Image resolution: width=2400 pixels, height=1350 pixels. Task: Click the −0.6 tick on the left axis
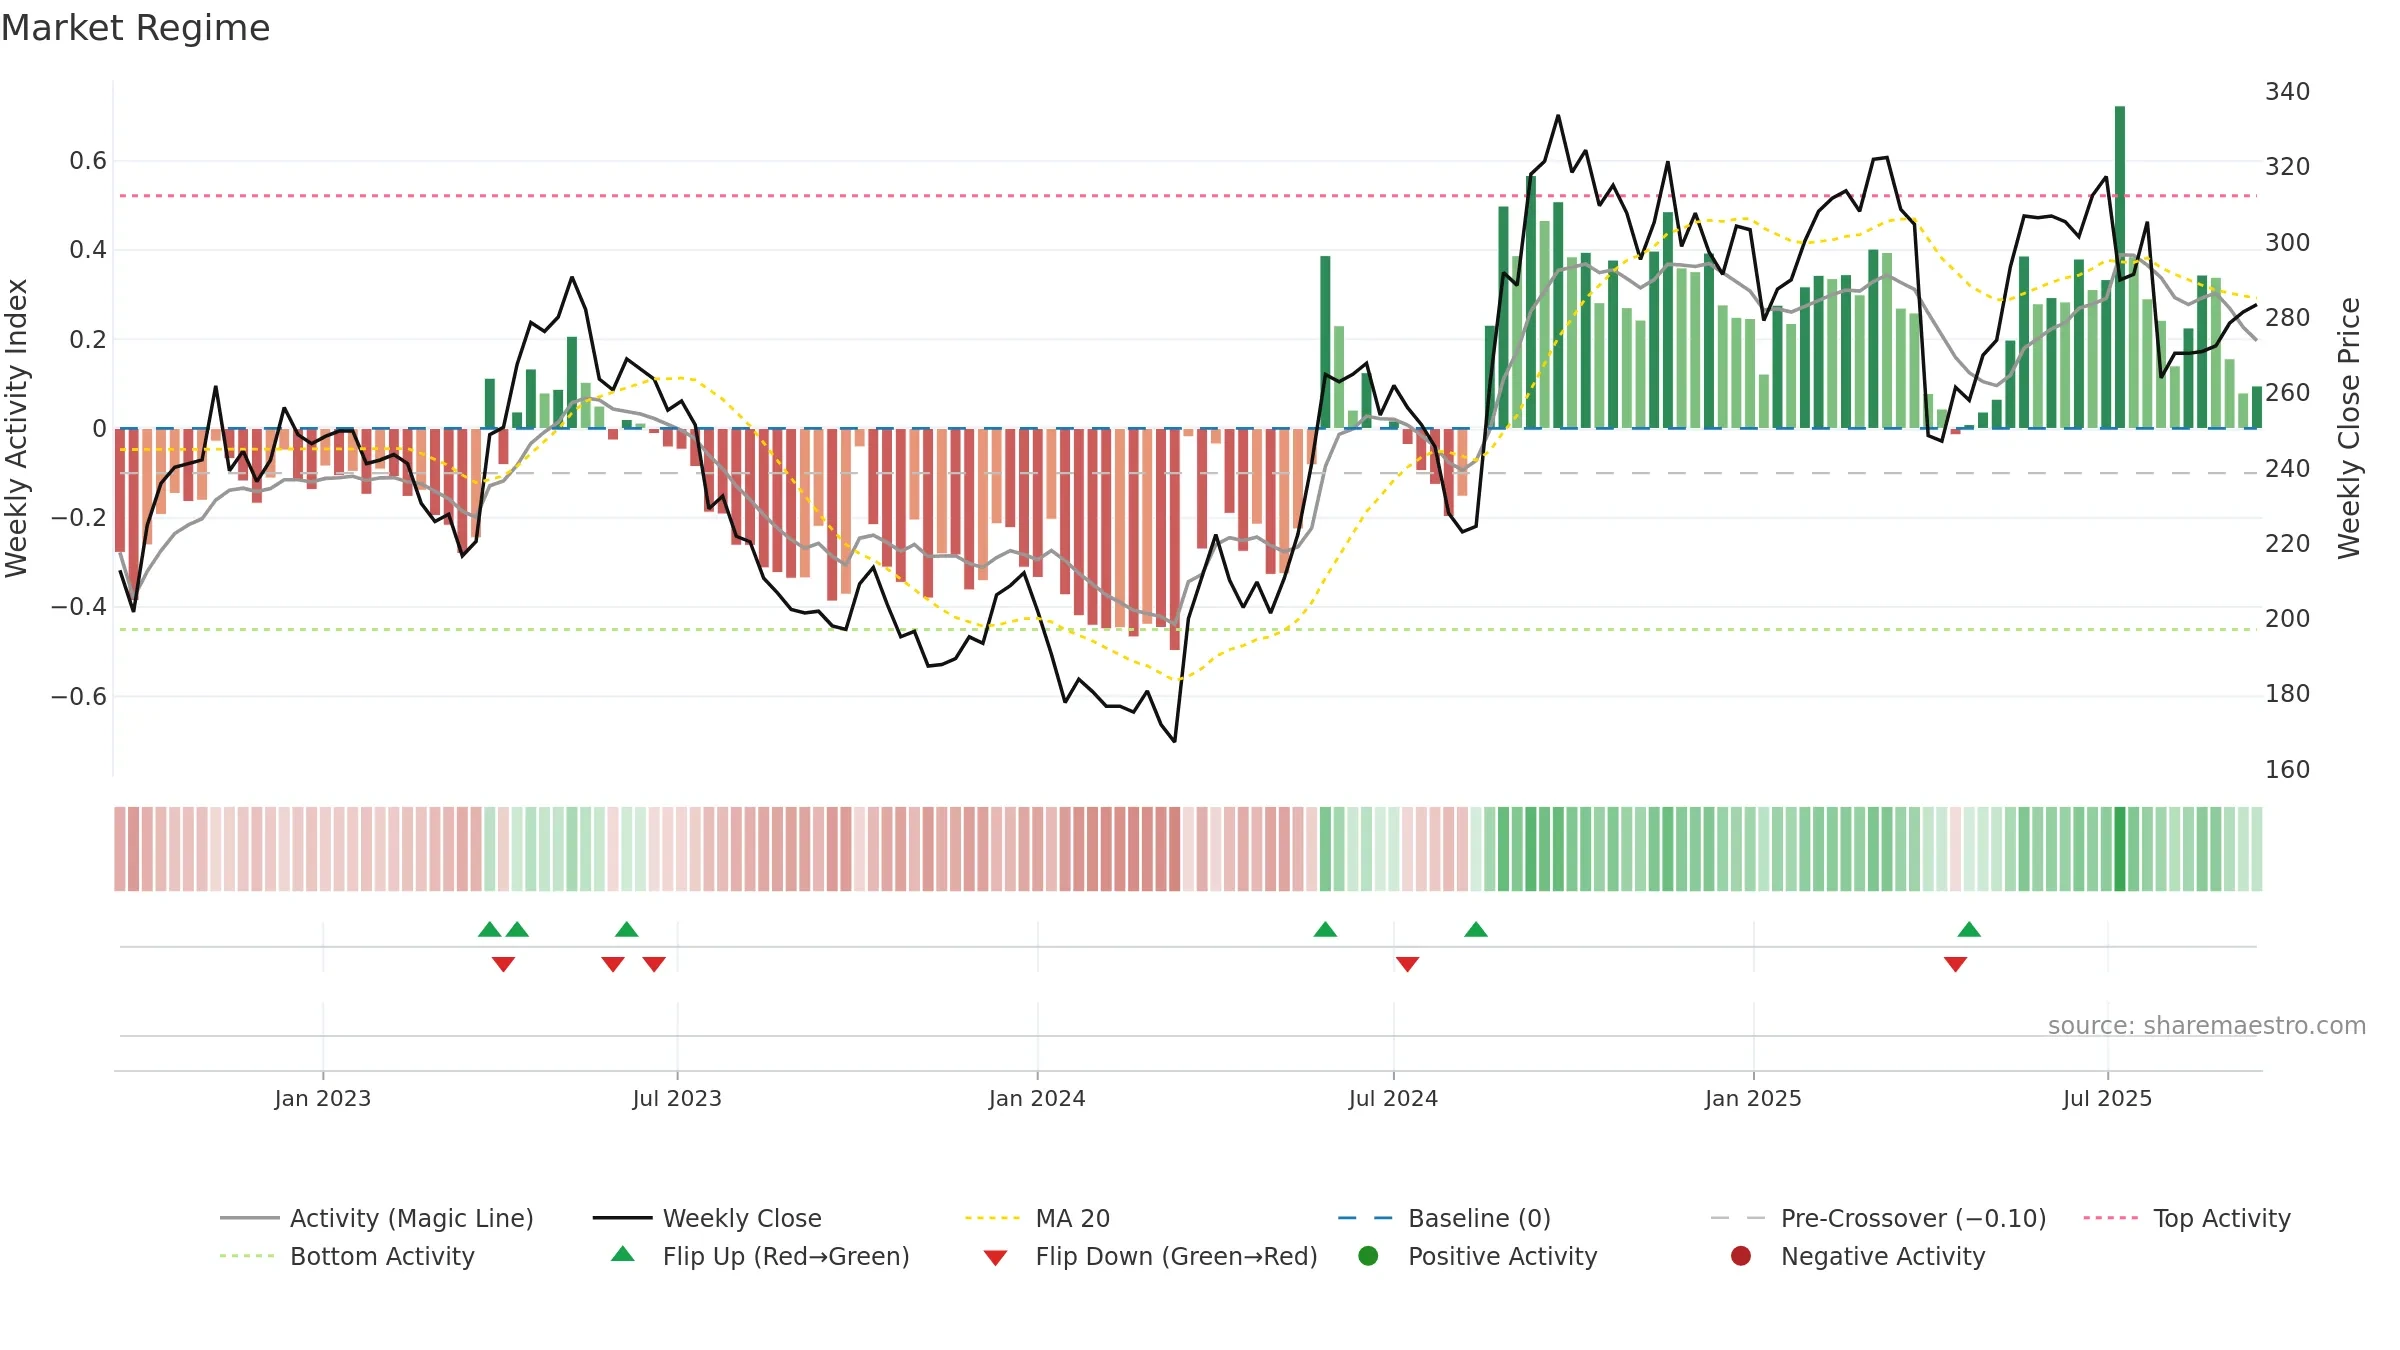[x=79, y=696]
